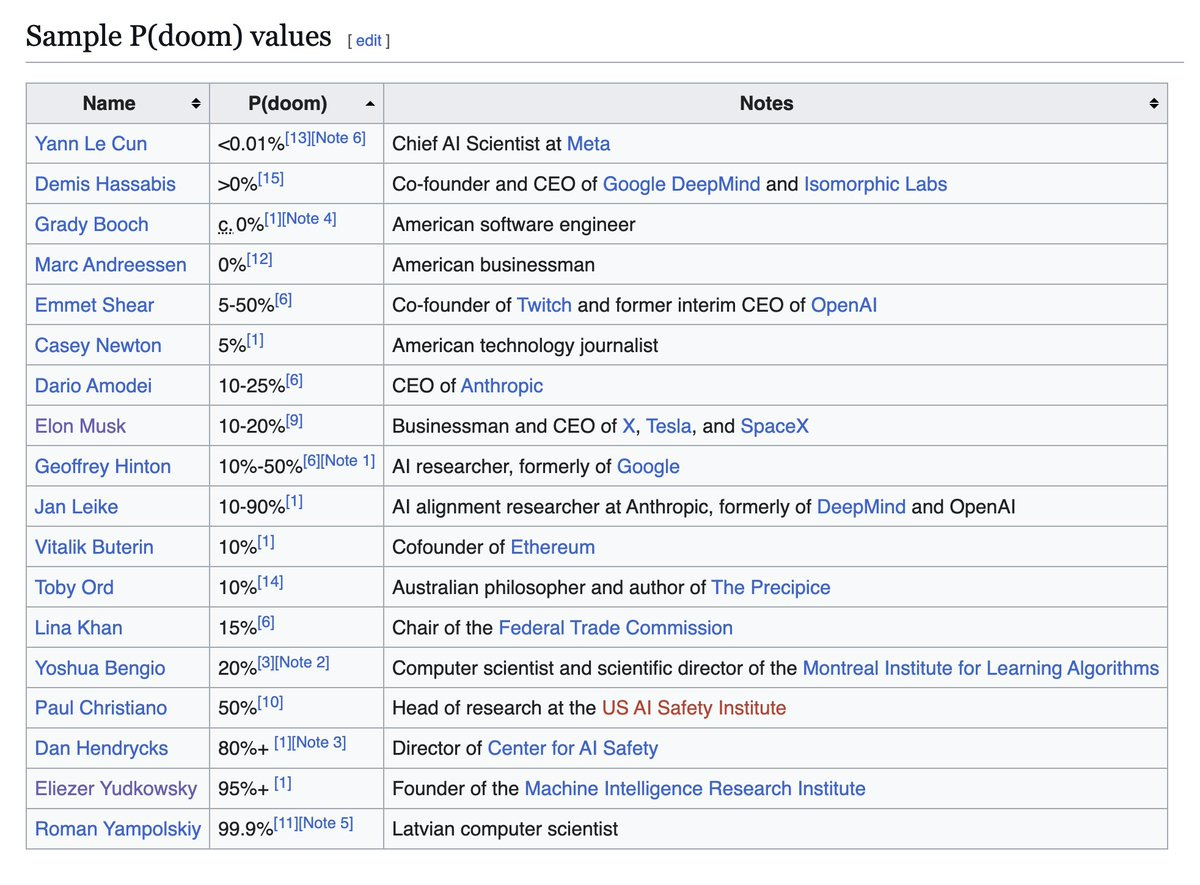Click 'American businessman' note text

[493, 265]
